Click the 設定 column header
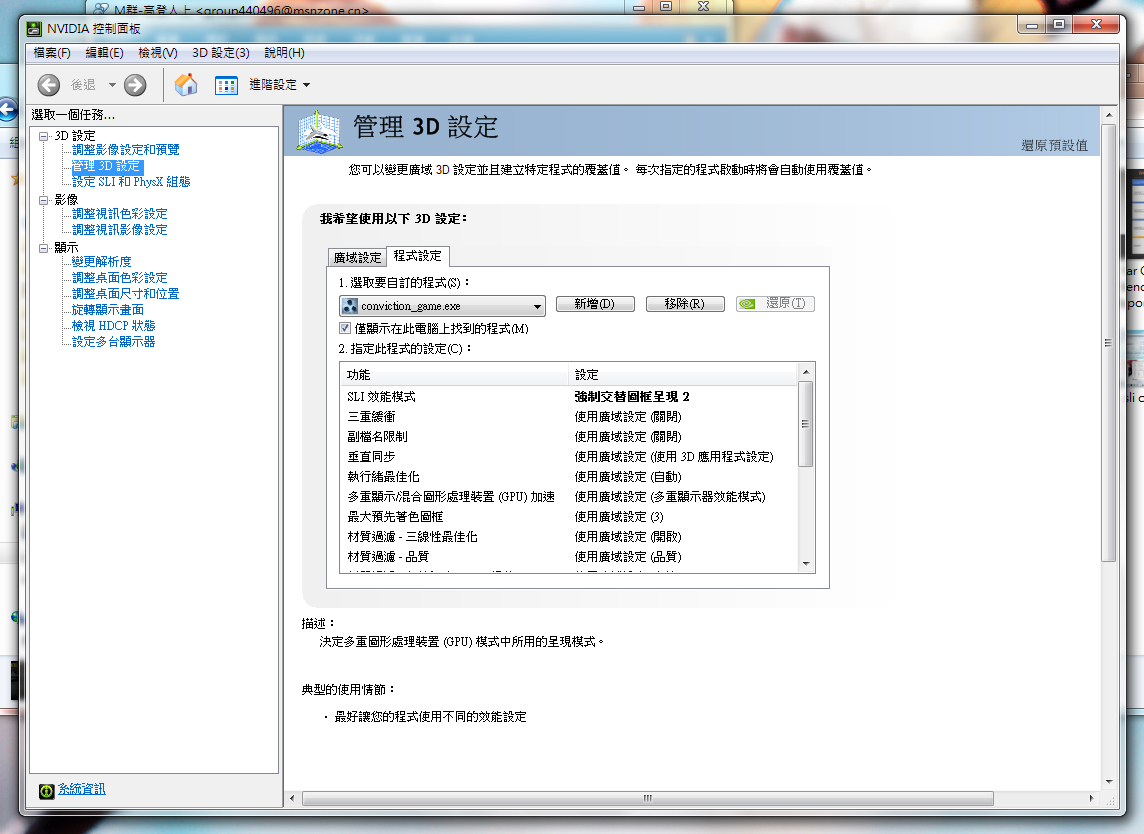1144x834 pixels. coord(682,374)
